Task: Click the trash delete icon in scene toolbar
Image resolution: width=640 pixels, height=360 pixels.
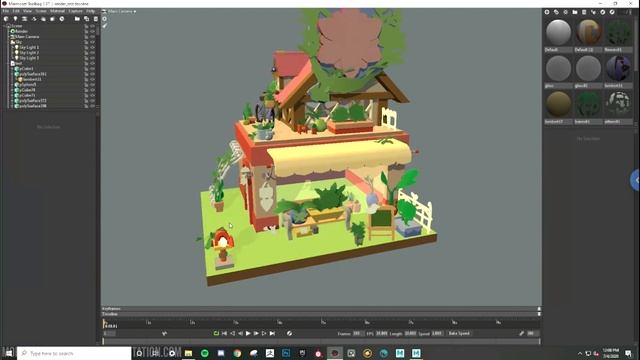Action: [x=96, y=19]
